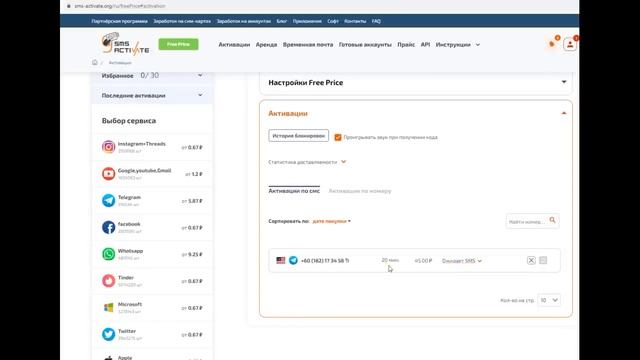Image resolution: width=640 pixels, height=360 pixels.
Task: Open the user profile icon
Action: point(570,44)
